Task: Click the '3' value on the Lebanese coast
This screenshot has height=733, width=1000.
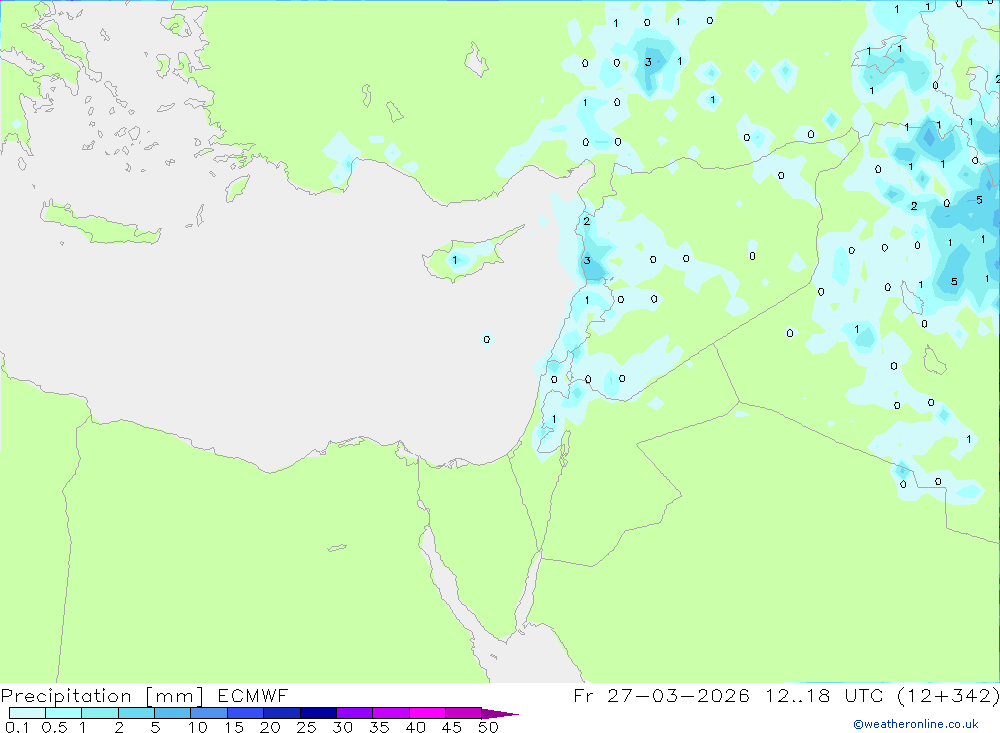Action: [x=587, y=260]
